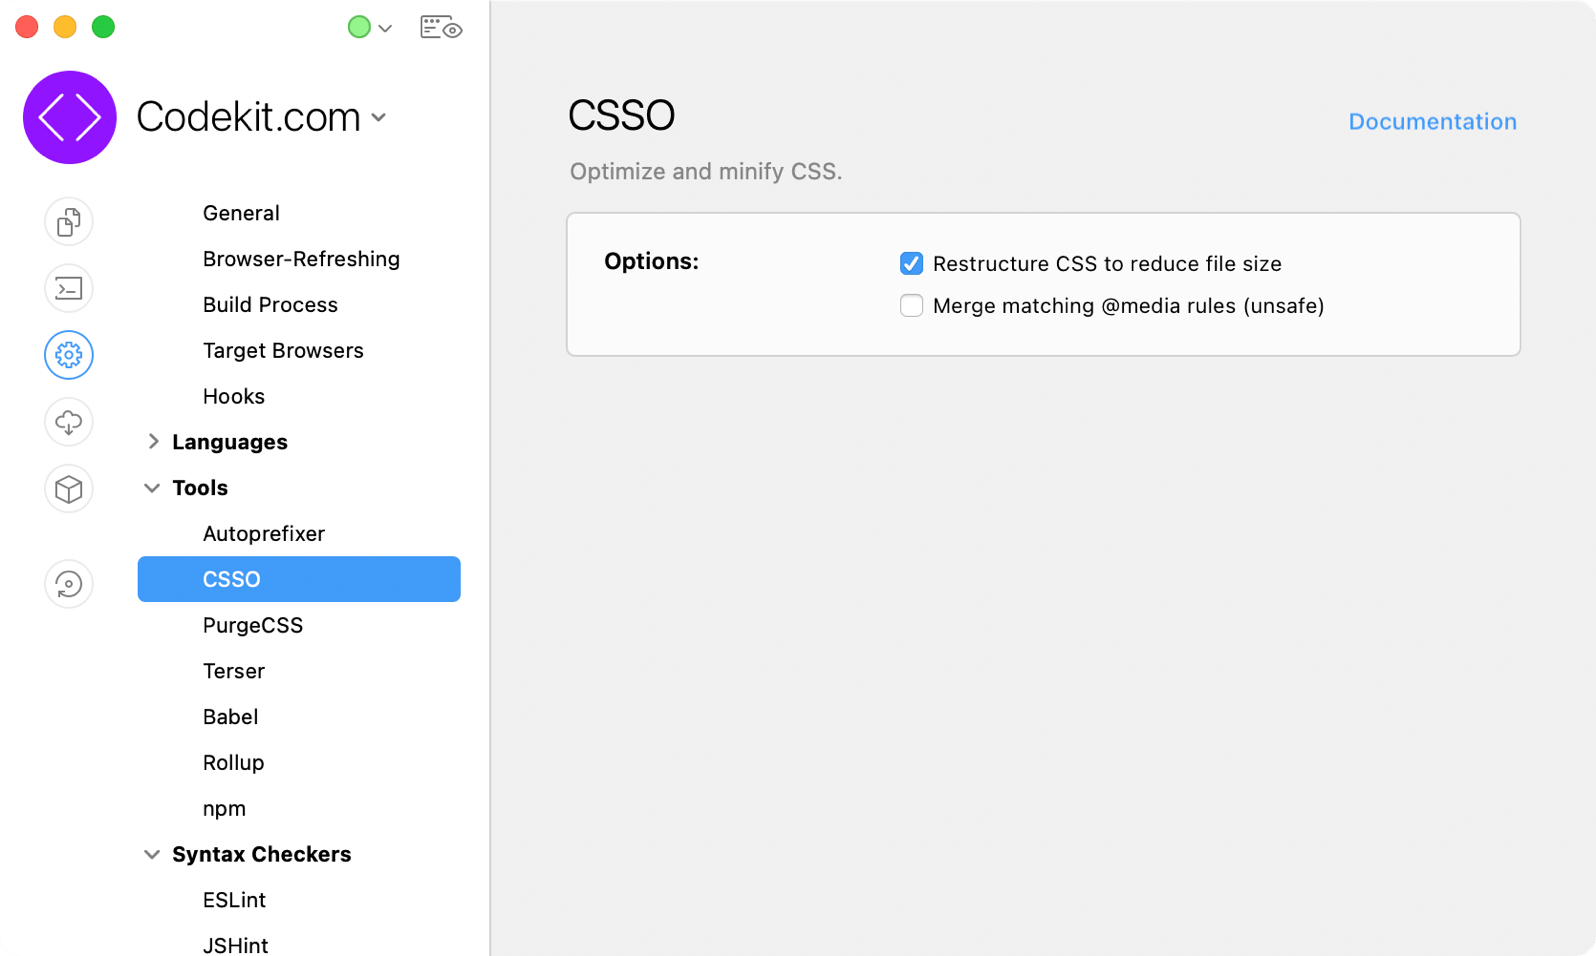Click the Tools heading label
The image size is (1596, 956).
(x=200, y=488)
